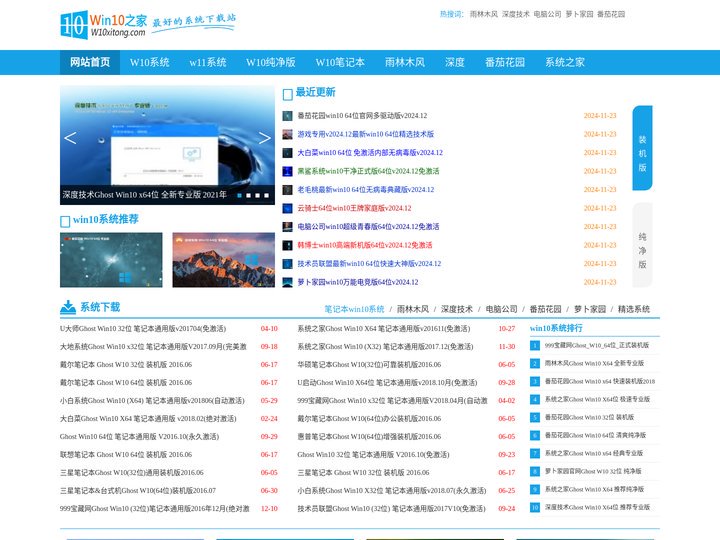
Task: Click icon beside 黑鲨系统win10 entry
Action: (x=287, y=171)
